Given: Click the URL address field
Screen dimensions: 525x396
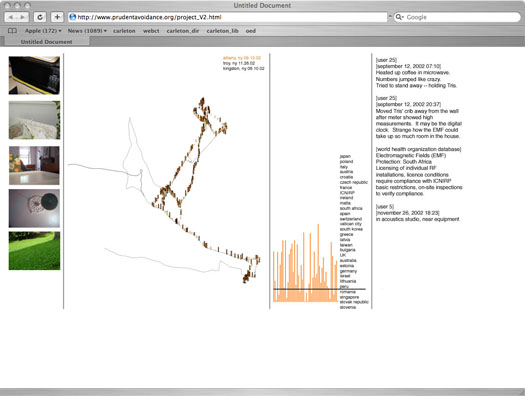Looking at the screenshot, I should click(x=228, y=17).
